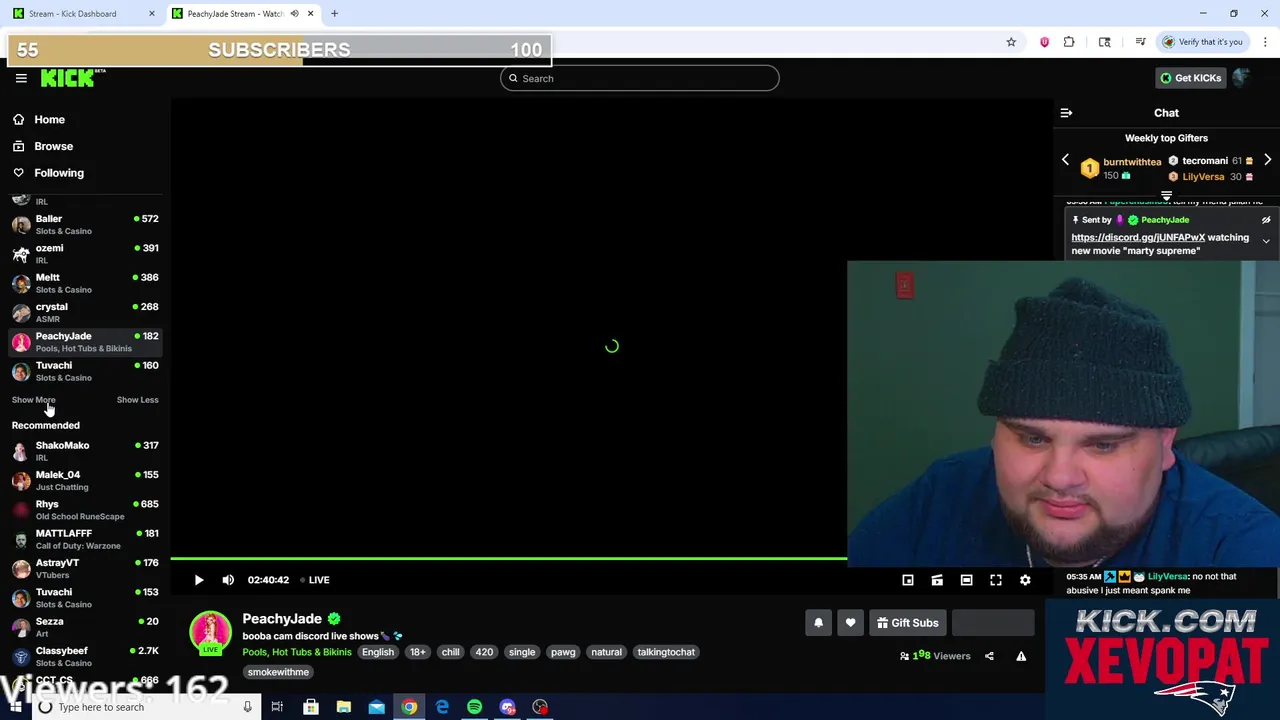Click Show Less under following
1280x720 pixels.
point(137,400)
